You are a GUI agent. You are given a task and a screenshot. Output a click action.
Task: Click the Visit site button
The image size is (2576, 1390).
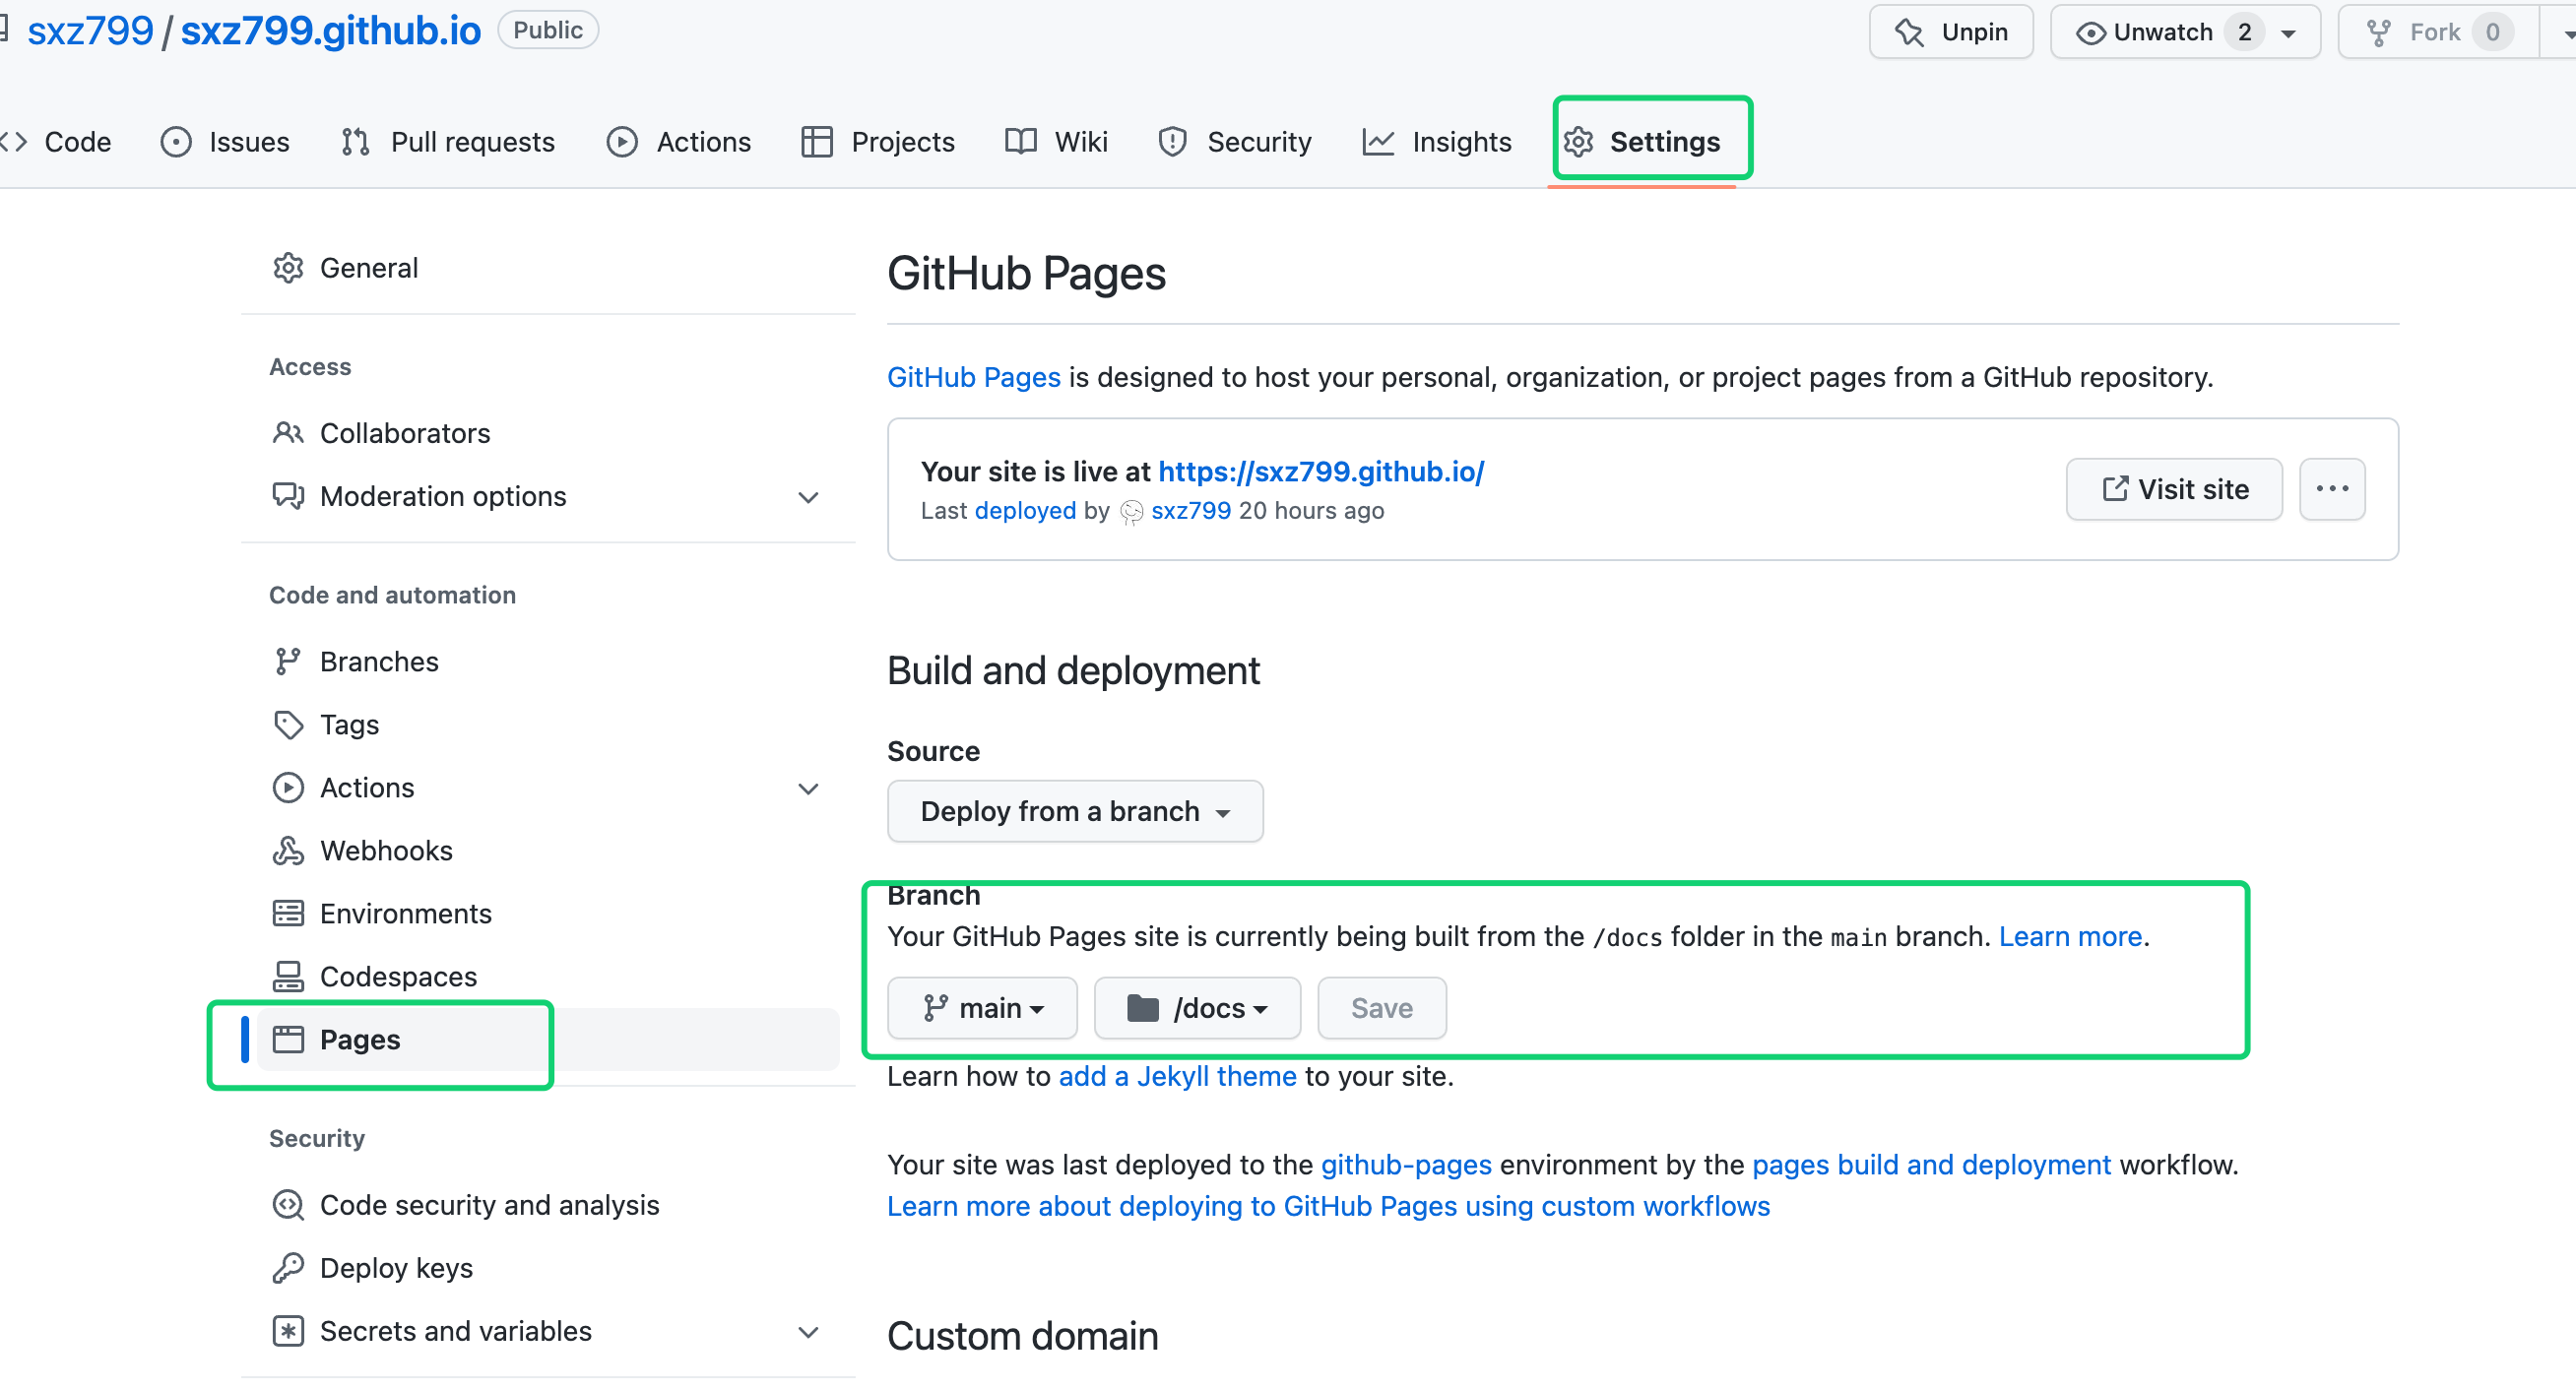[x=2173, y=488]
